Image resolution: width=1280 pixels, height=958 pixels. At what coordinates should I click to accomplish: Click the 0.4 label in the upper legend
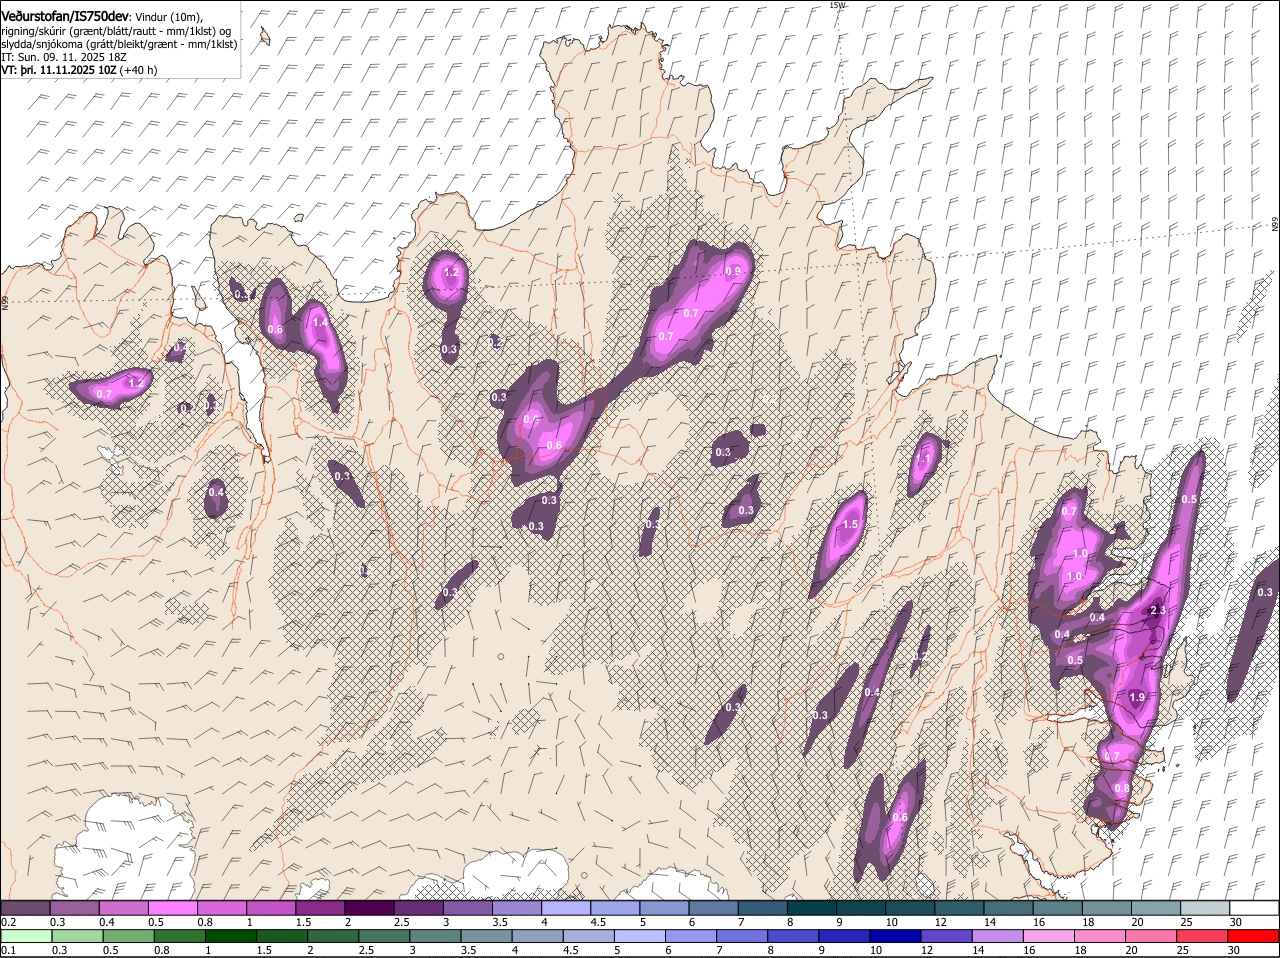coord(107,922)
